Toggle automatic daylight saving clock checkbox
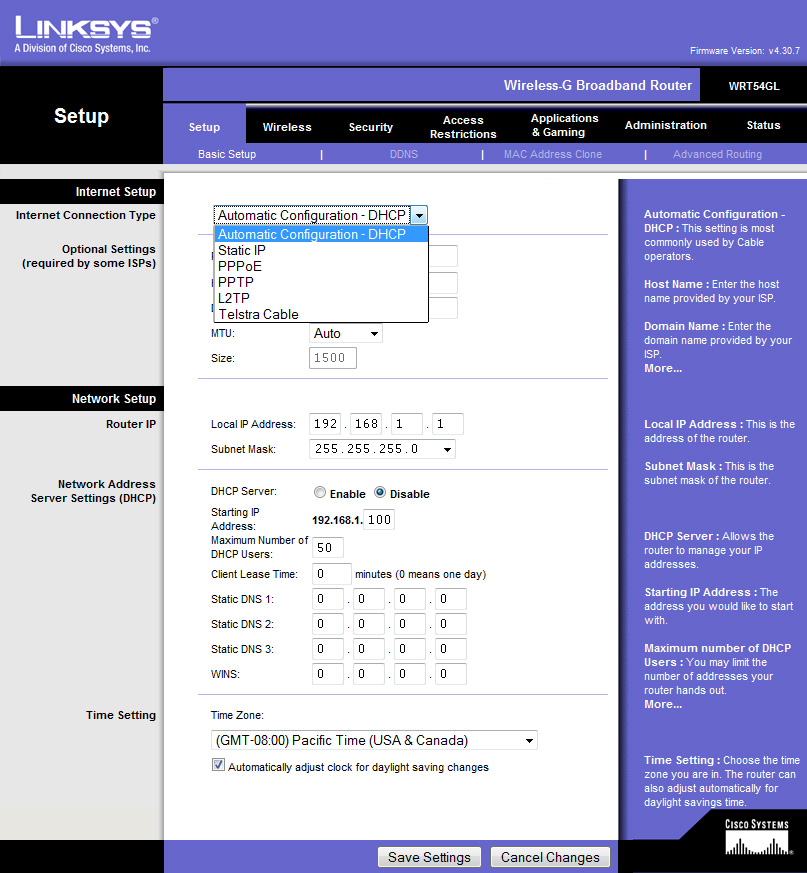Viewport: 807px width, 873px height. pos(218,765)
